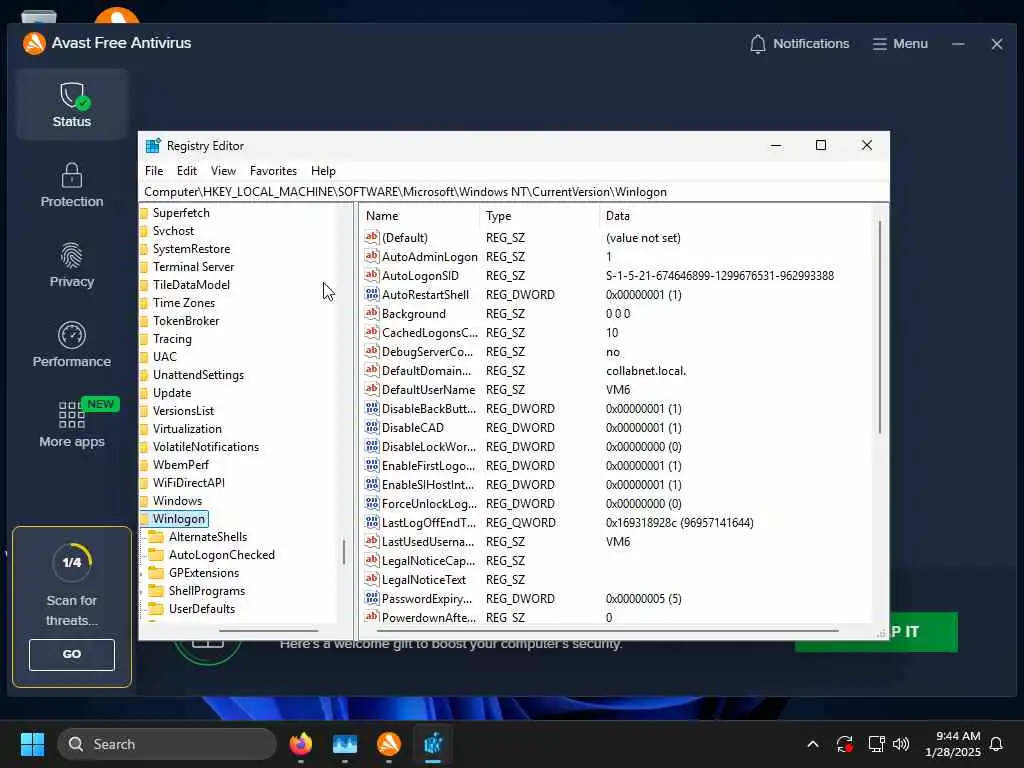Select the AlternateShells subkey folder
Screen dimensions: 1024x768
tap(208, 537)
